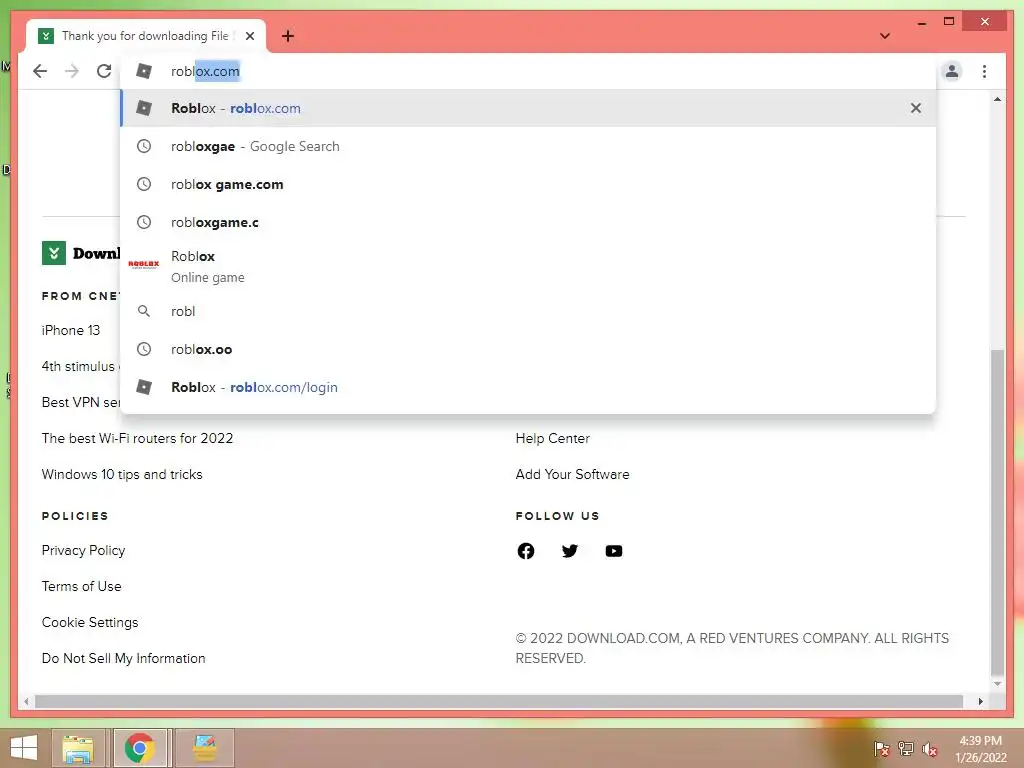Open the 'Roblox - roblox.com/login' suggestion
Screen dimensions: 1024x768
528,387
